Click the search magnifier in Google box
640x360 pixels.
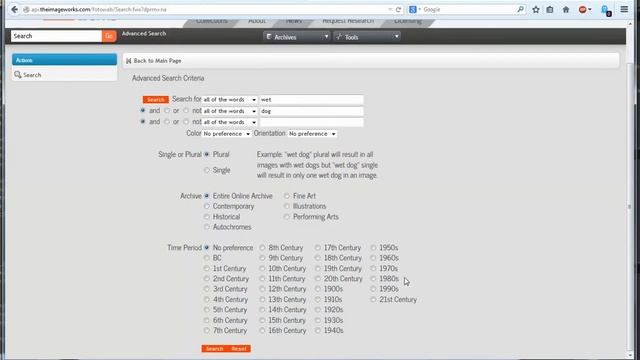pyautogui.click(x=520, y=9)
